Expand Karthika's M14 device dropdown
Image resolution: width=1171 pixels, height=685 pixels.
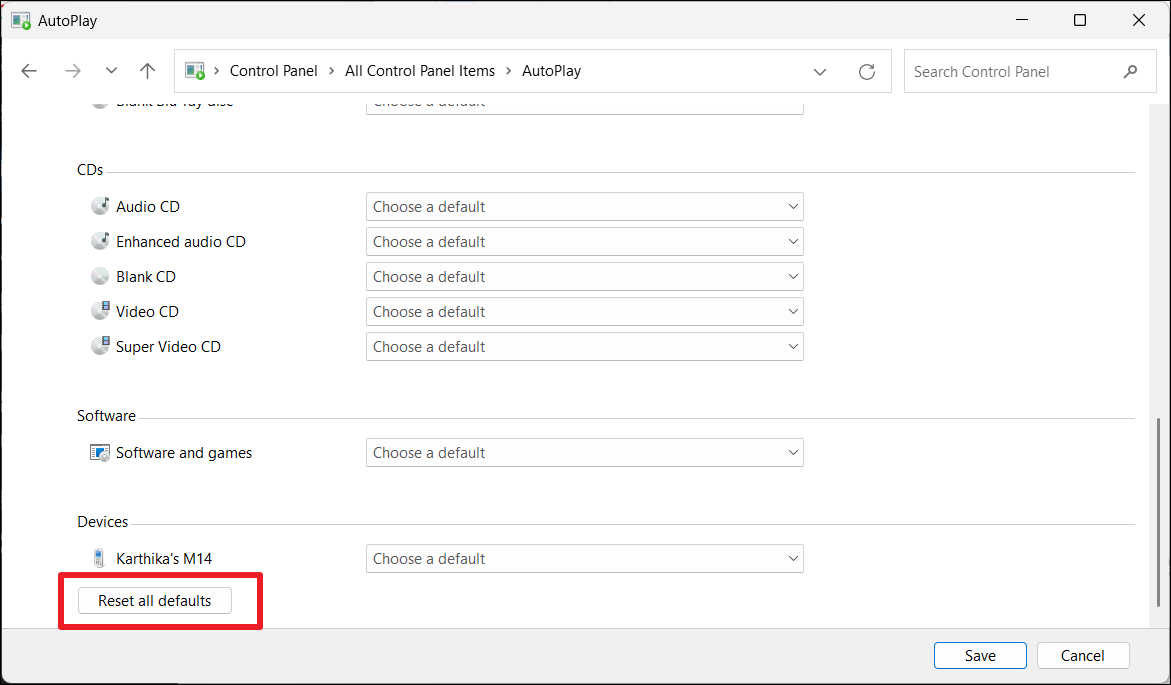(x=584, y=559)
